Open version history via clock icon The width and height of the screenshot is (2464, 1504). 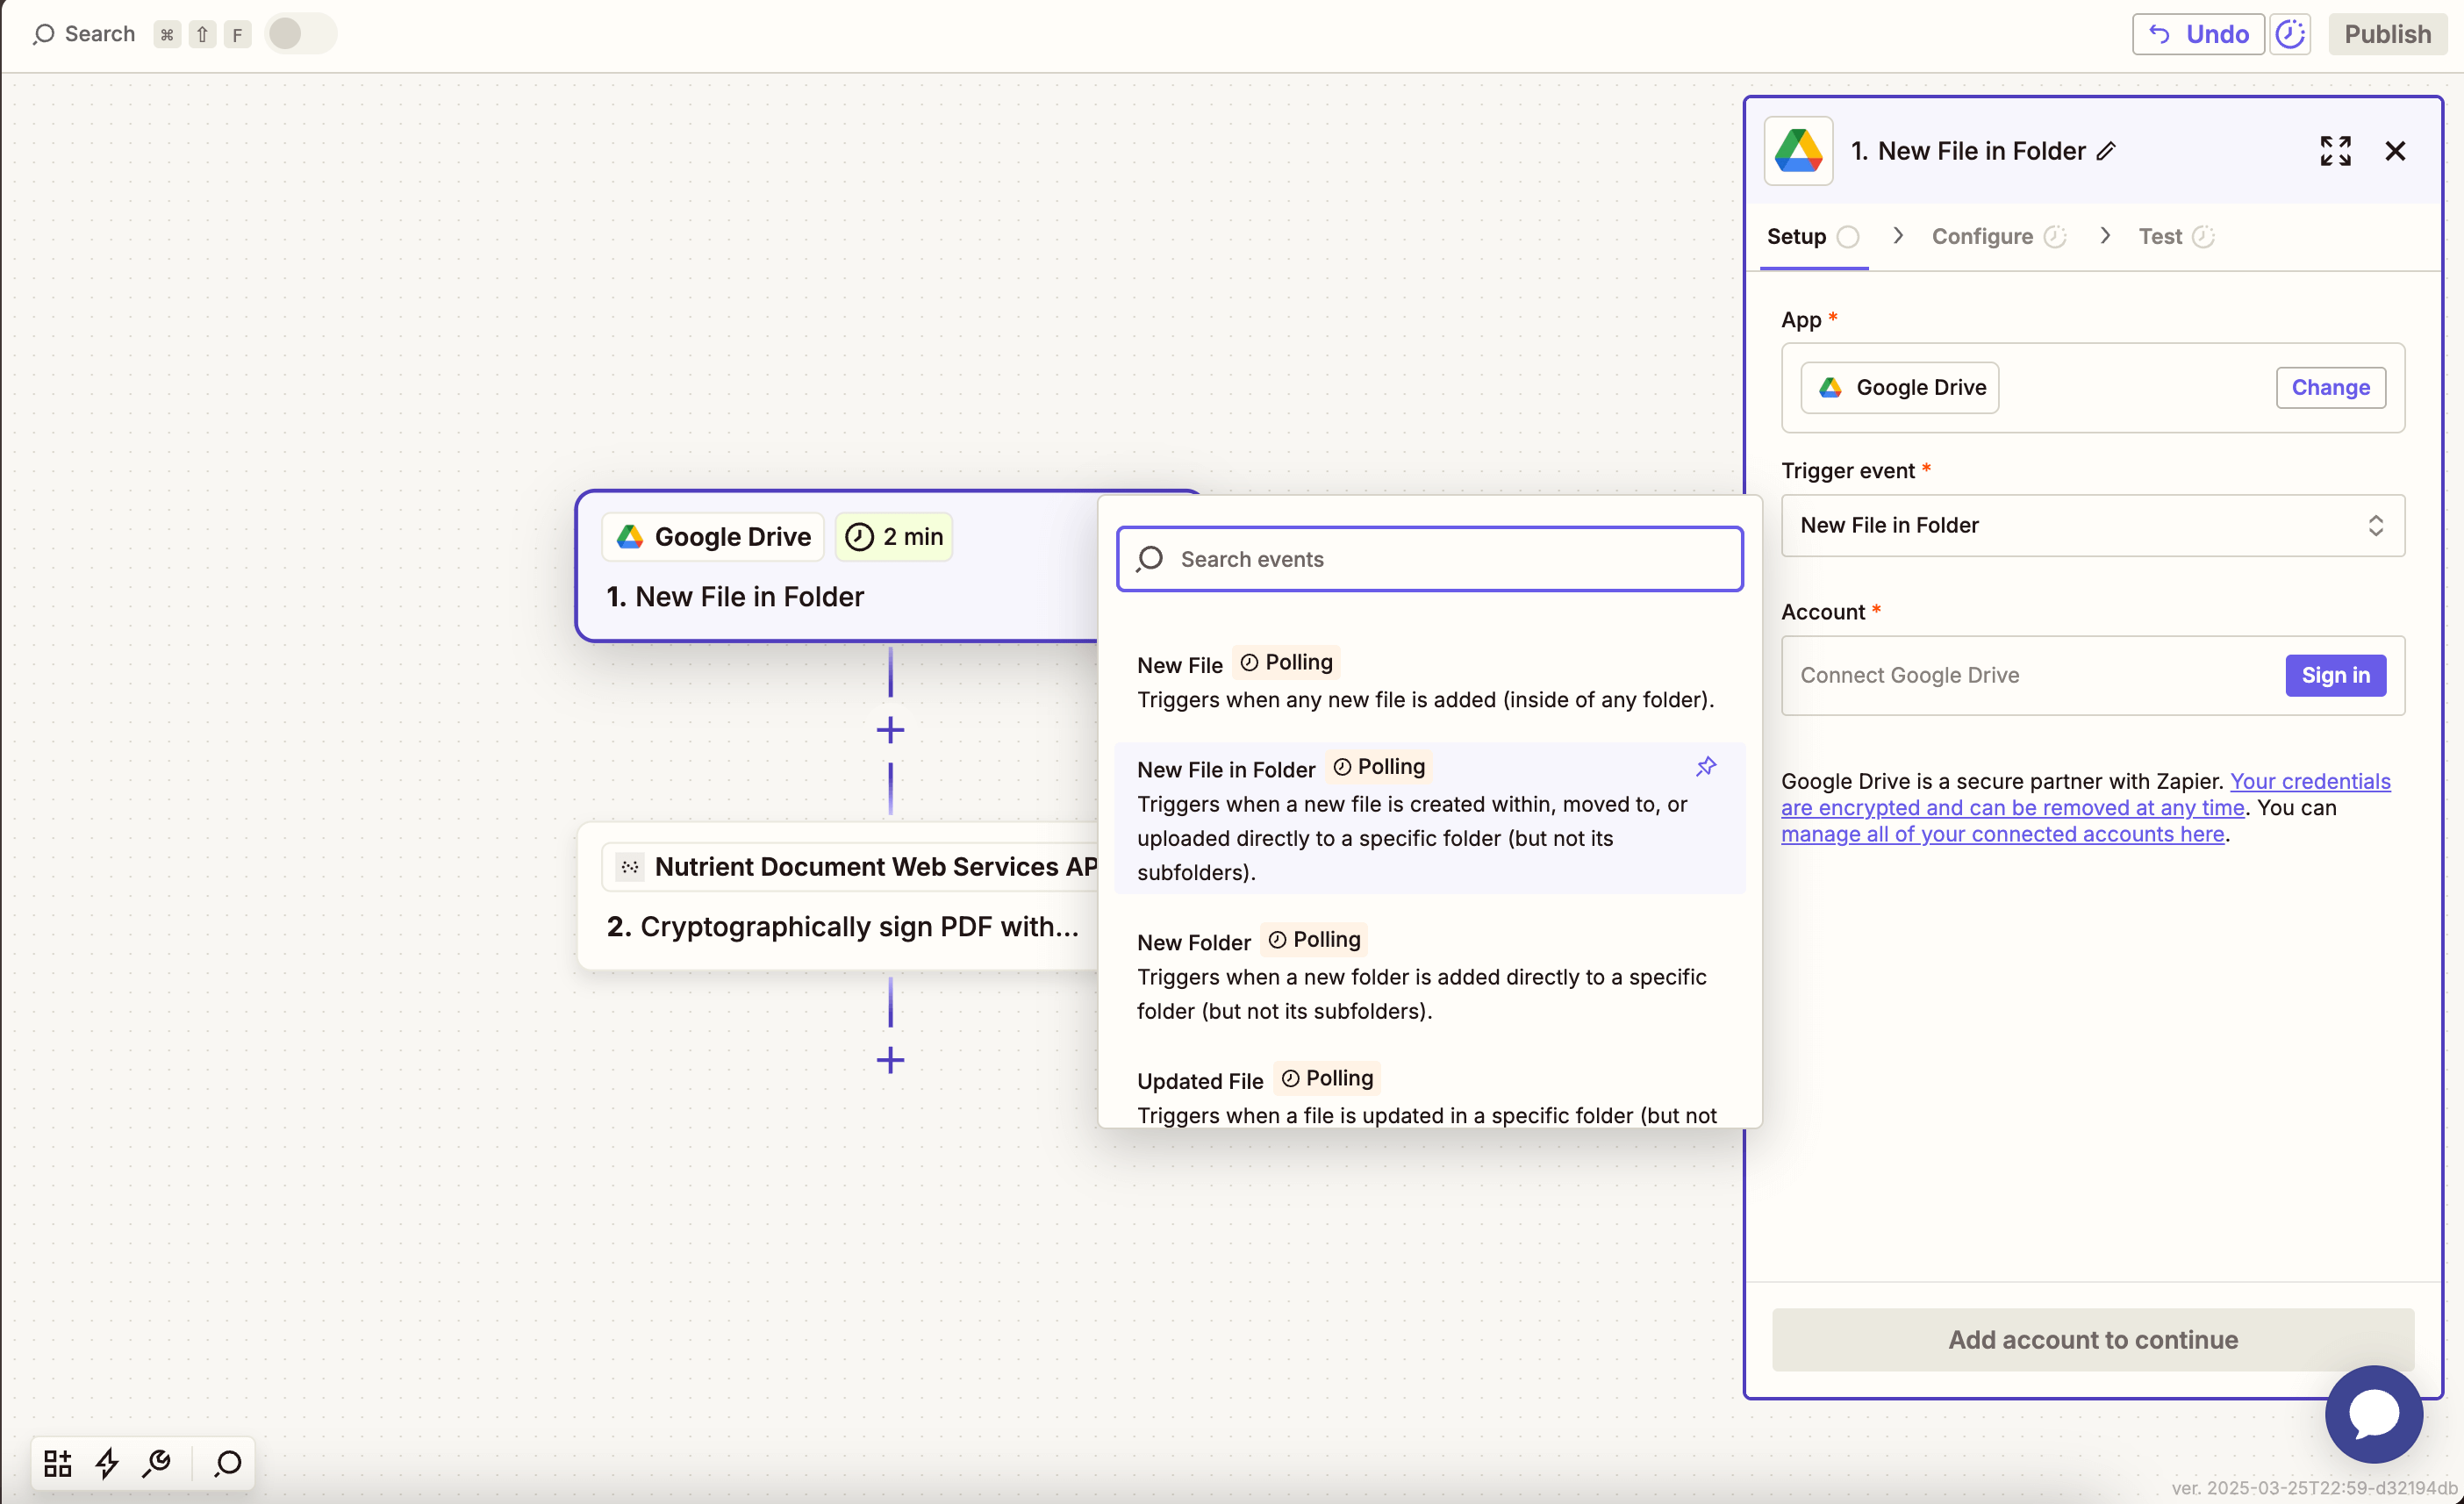tap(2291, 33)
